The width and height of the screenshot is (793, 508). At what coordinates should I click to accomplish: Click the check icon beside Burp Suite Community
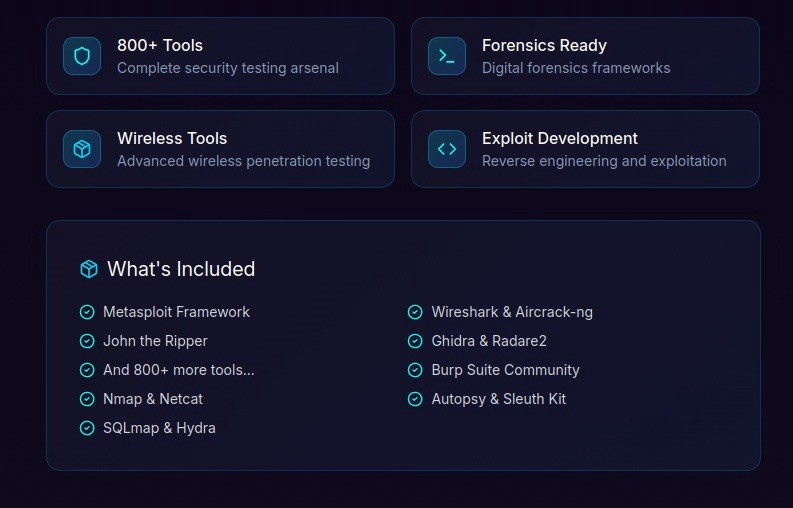click(x=415, y=370)
